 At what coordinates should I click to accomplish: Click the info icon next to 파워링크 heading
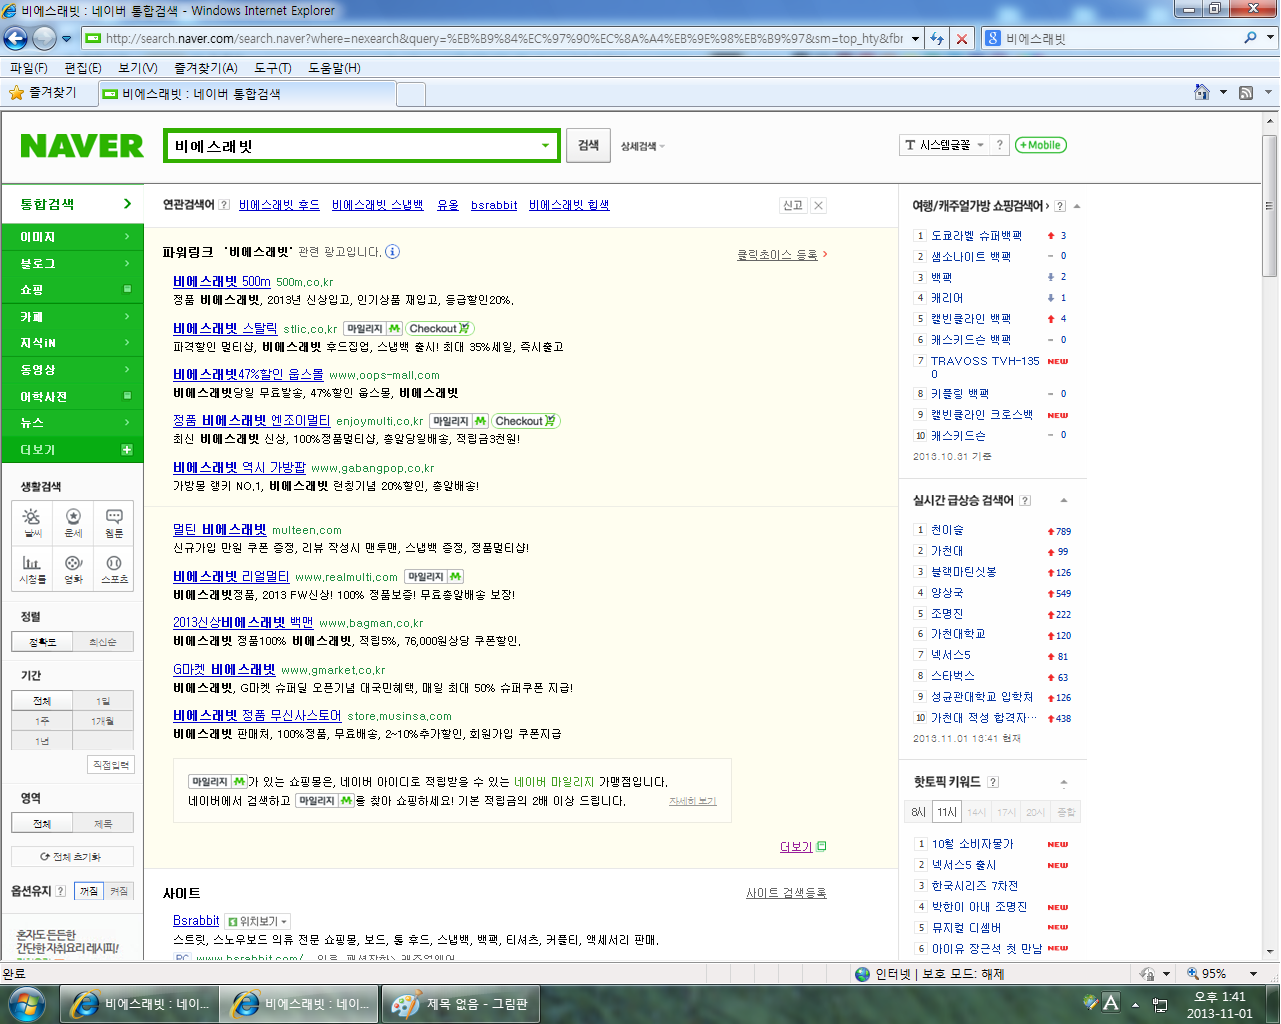point(392,251)
